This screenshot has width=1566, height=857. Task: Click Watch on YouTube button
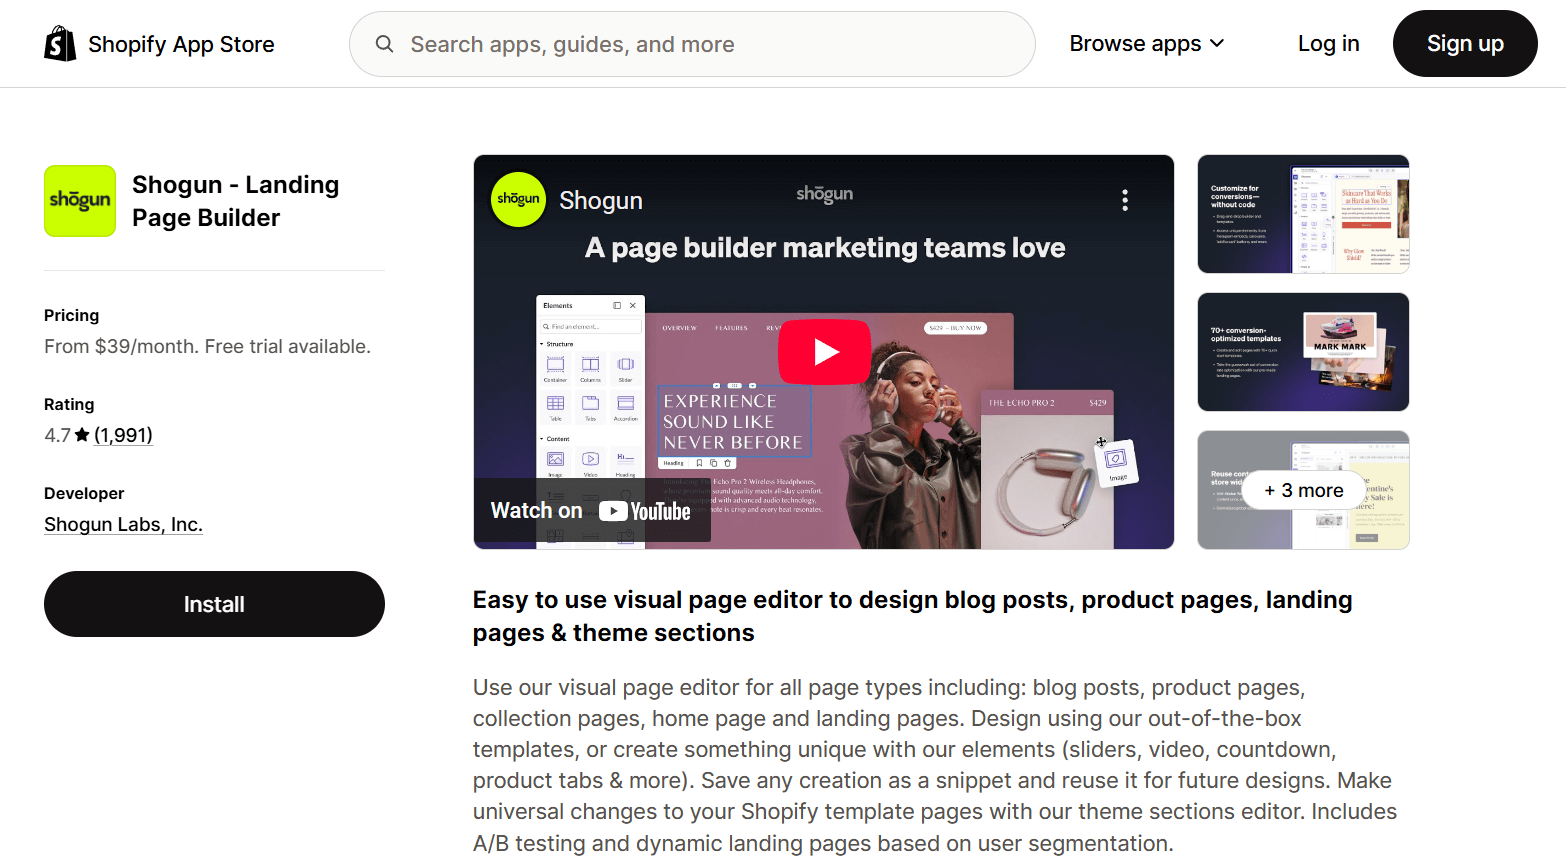[x=592, y=511]
